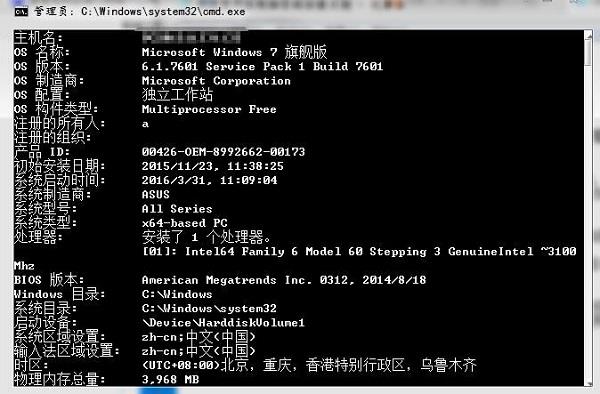Click the label 'OS 名称:'
Screen dimensions: 600x394
pyautogui.click(x=41, y=52)
